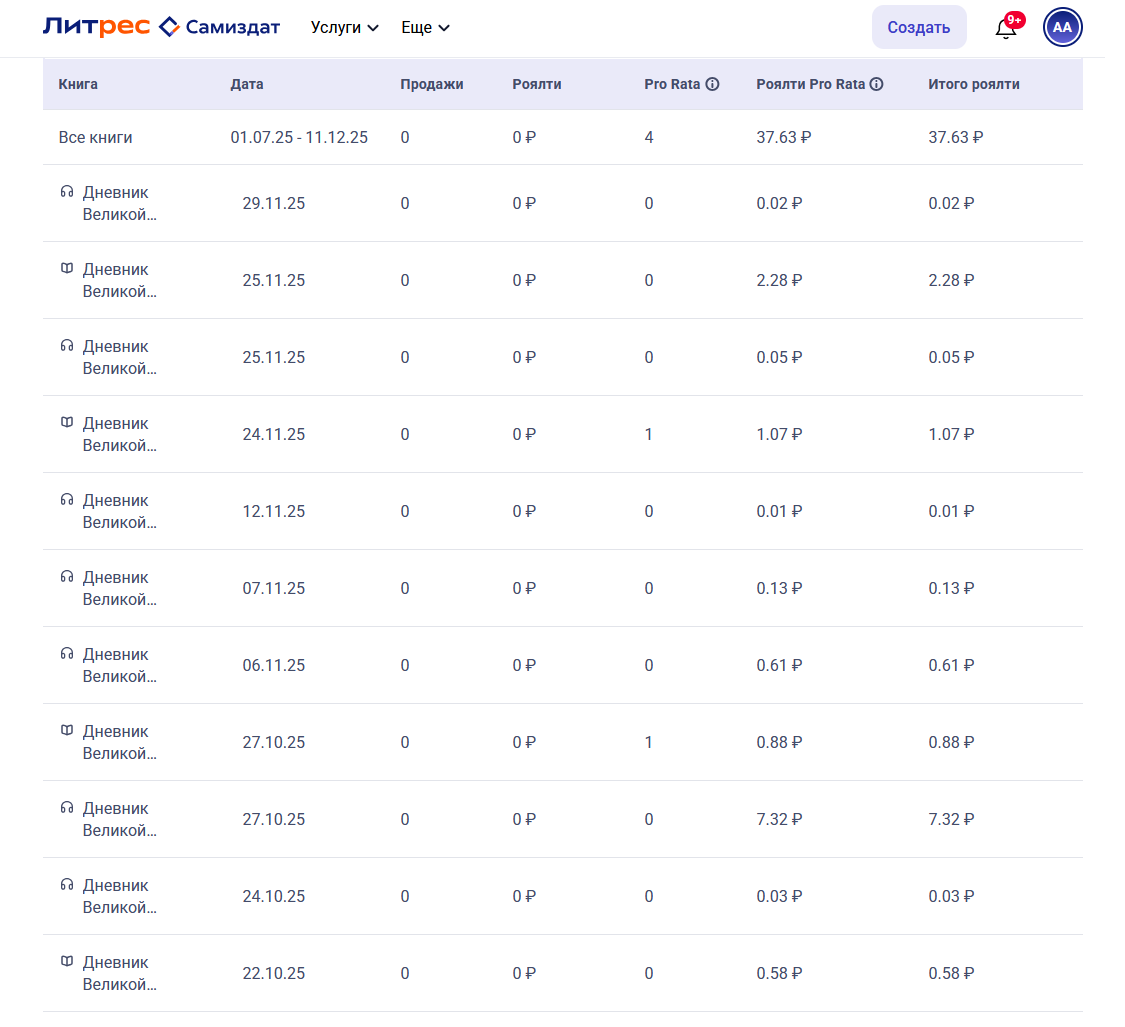Open the notifications bell
This screenshot has height=1027, width=1125.
pos(1006,28)
